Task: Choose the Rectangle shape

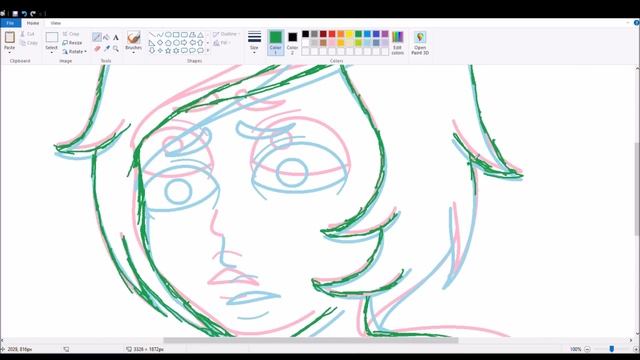Action: [x=176, y=35]
